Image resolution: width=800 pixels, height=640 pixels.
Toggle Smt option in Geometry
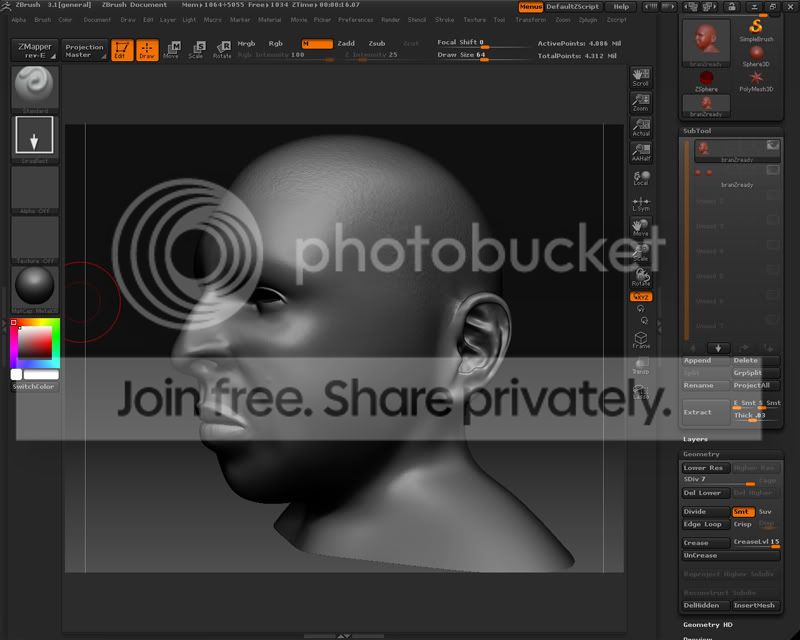pos(742,511)
